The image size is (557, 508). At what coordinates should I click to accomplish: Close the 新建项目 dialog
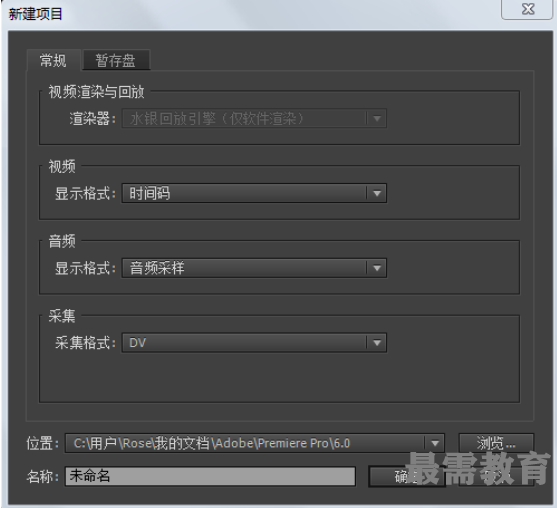(x=528, y=9)
